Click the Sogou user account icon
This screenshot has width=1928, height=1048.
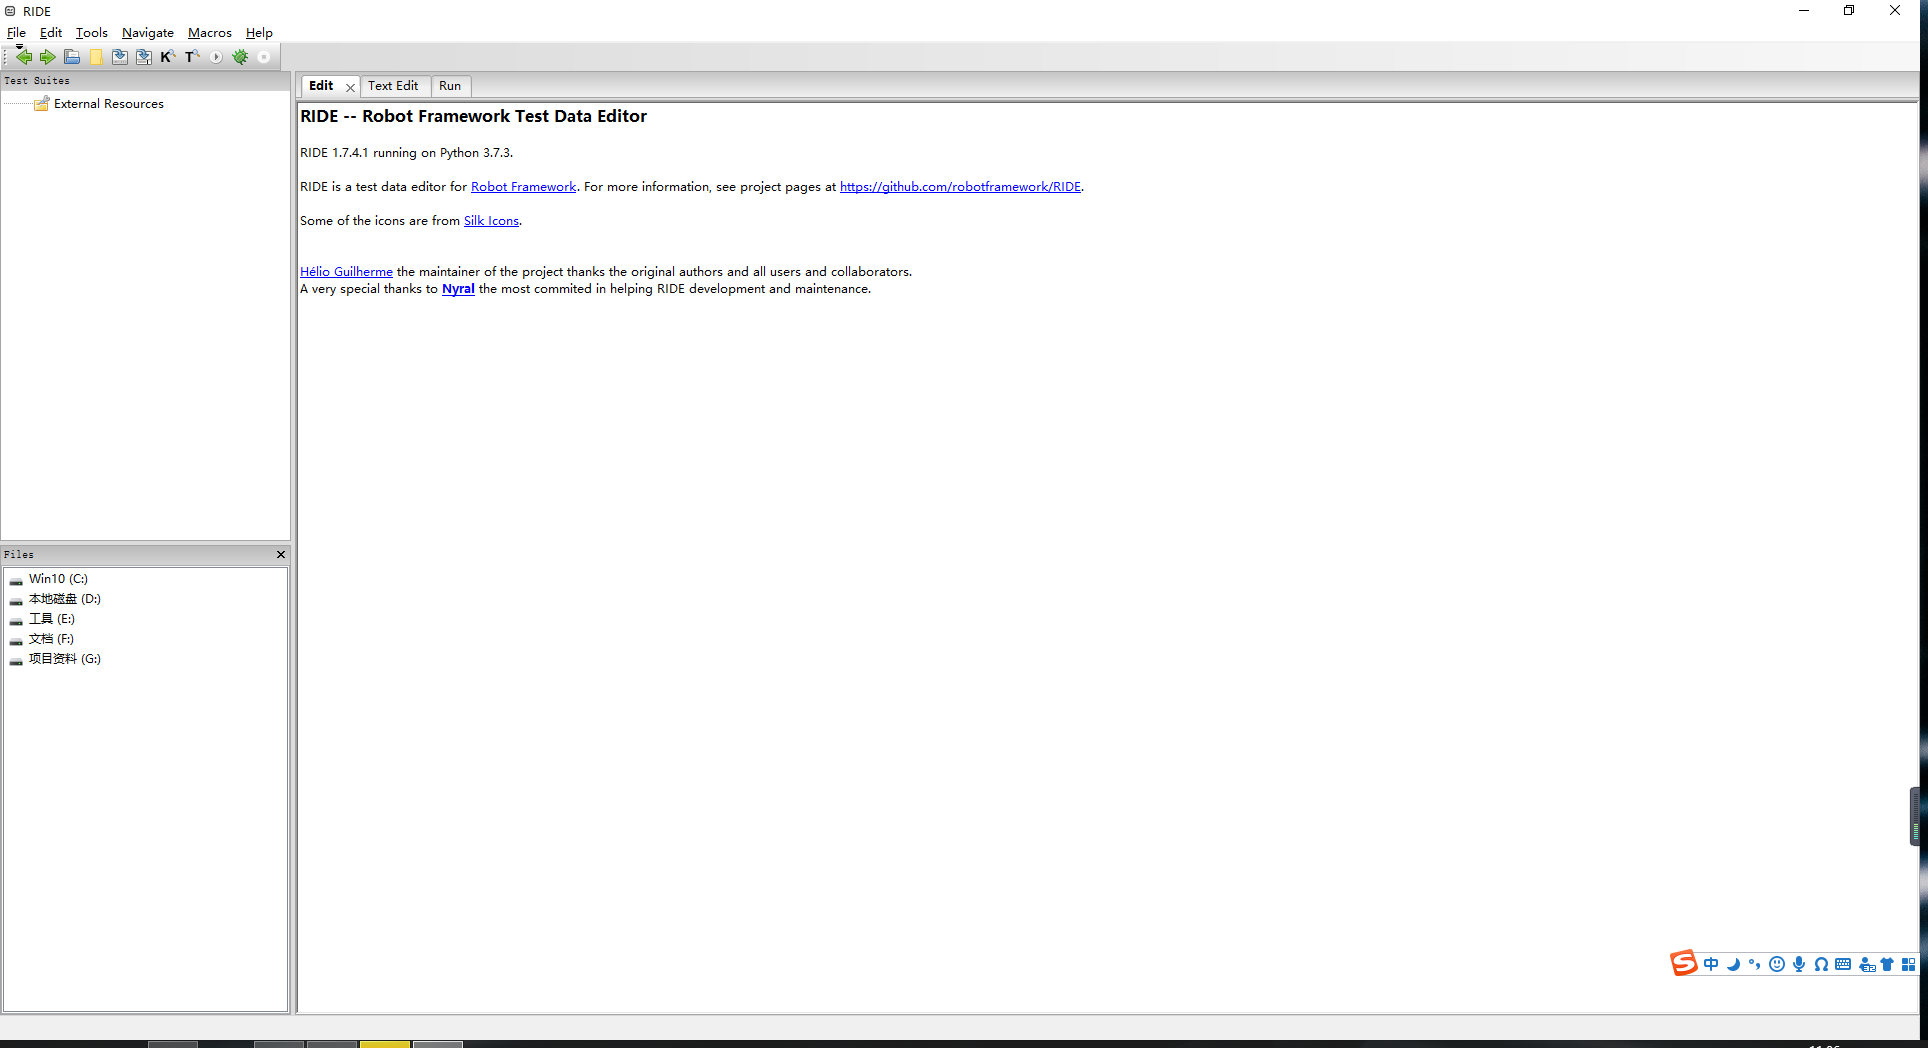click(x=1866, y=964)
